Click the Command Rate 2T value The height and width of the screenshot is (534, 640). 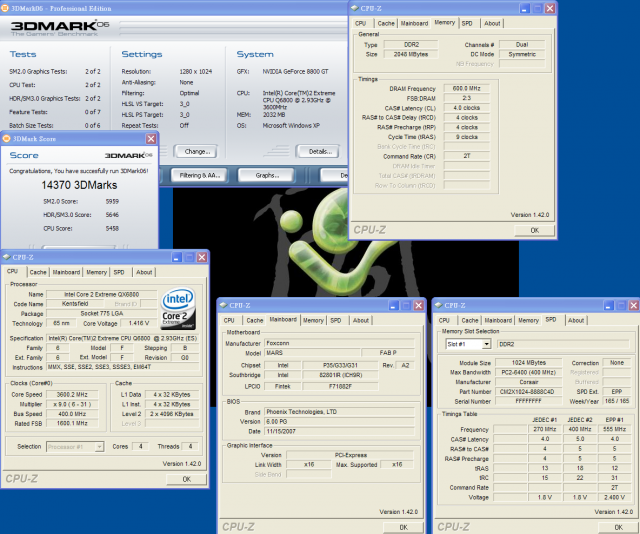click(467, 156)
